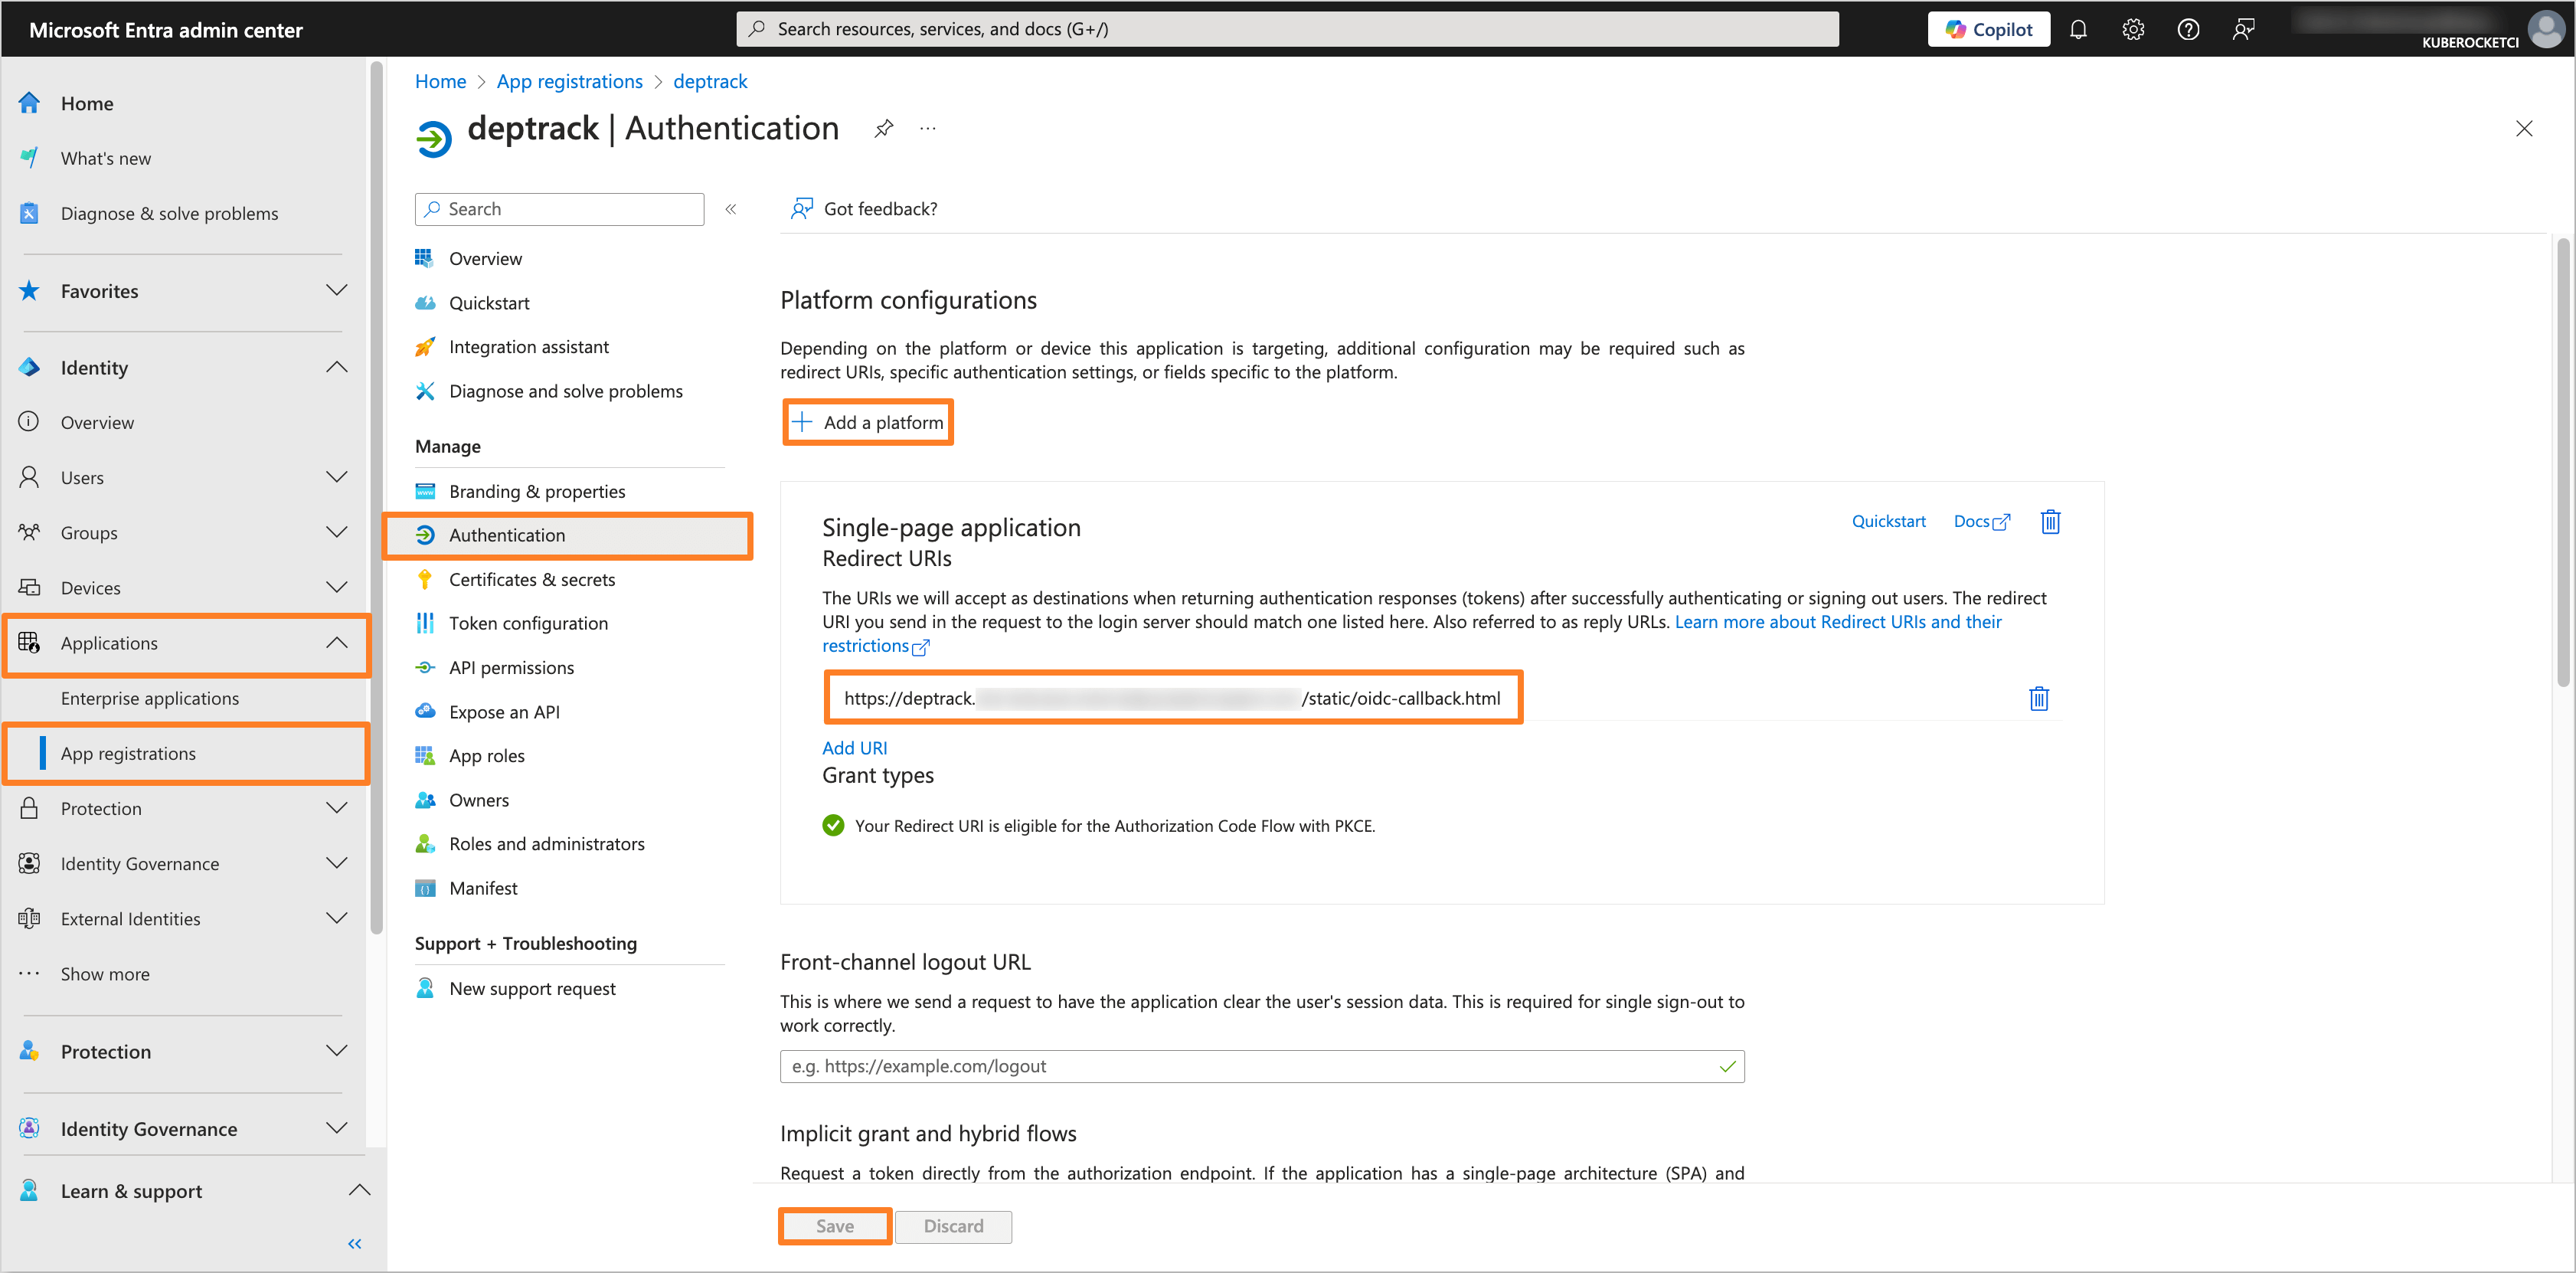The image size is (2576, 1273).
Task: Delete the Single-page application platform
Action: pos(2050,521)
